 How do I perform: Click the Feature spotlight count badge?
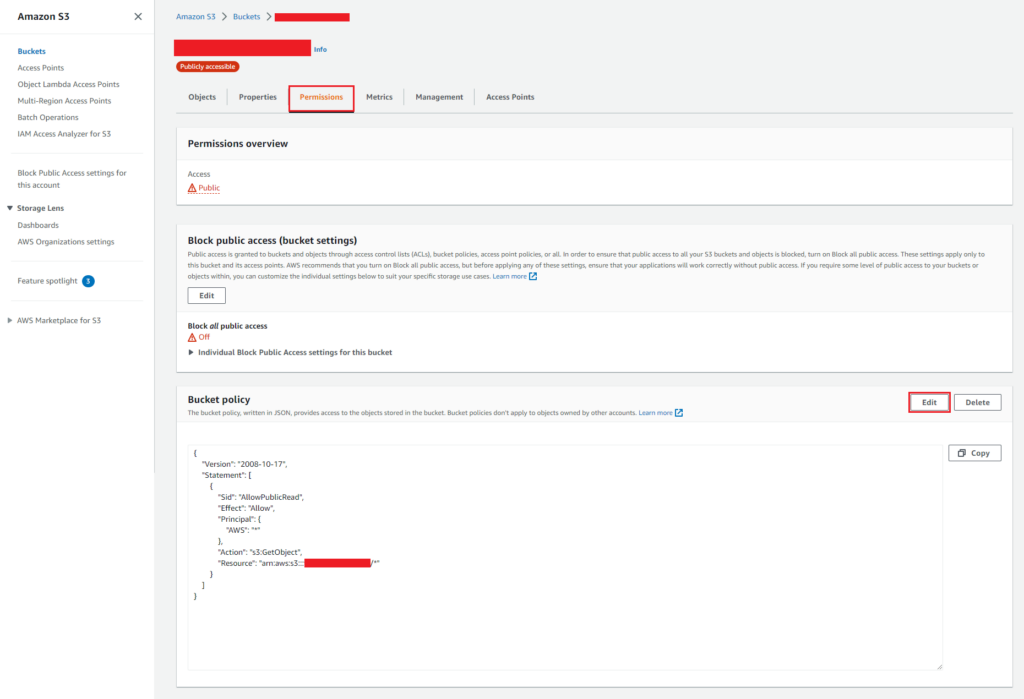pyautogui.click(x=88, y=281)
